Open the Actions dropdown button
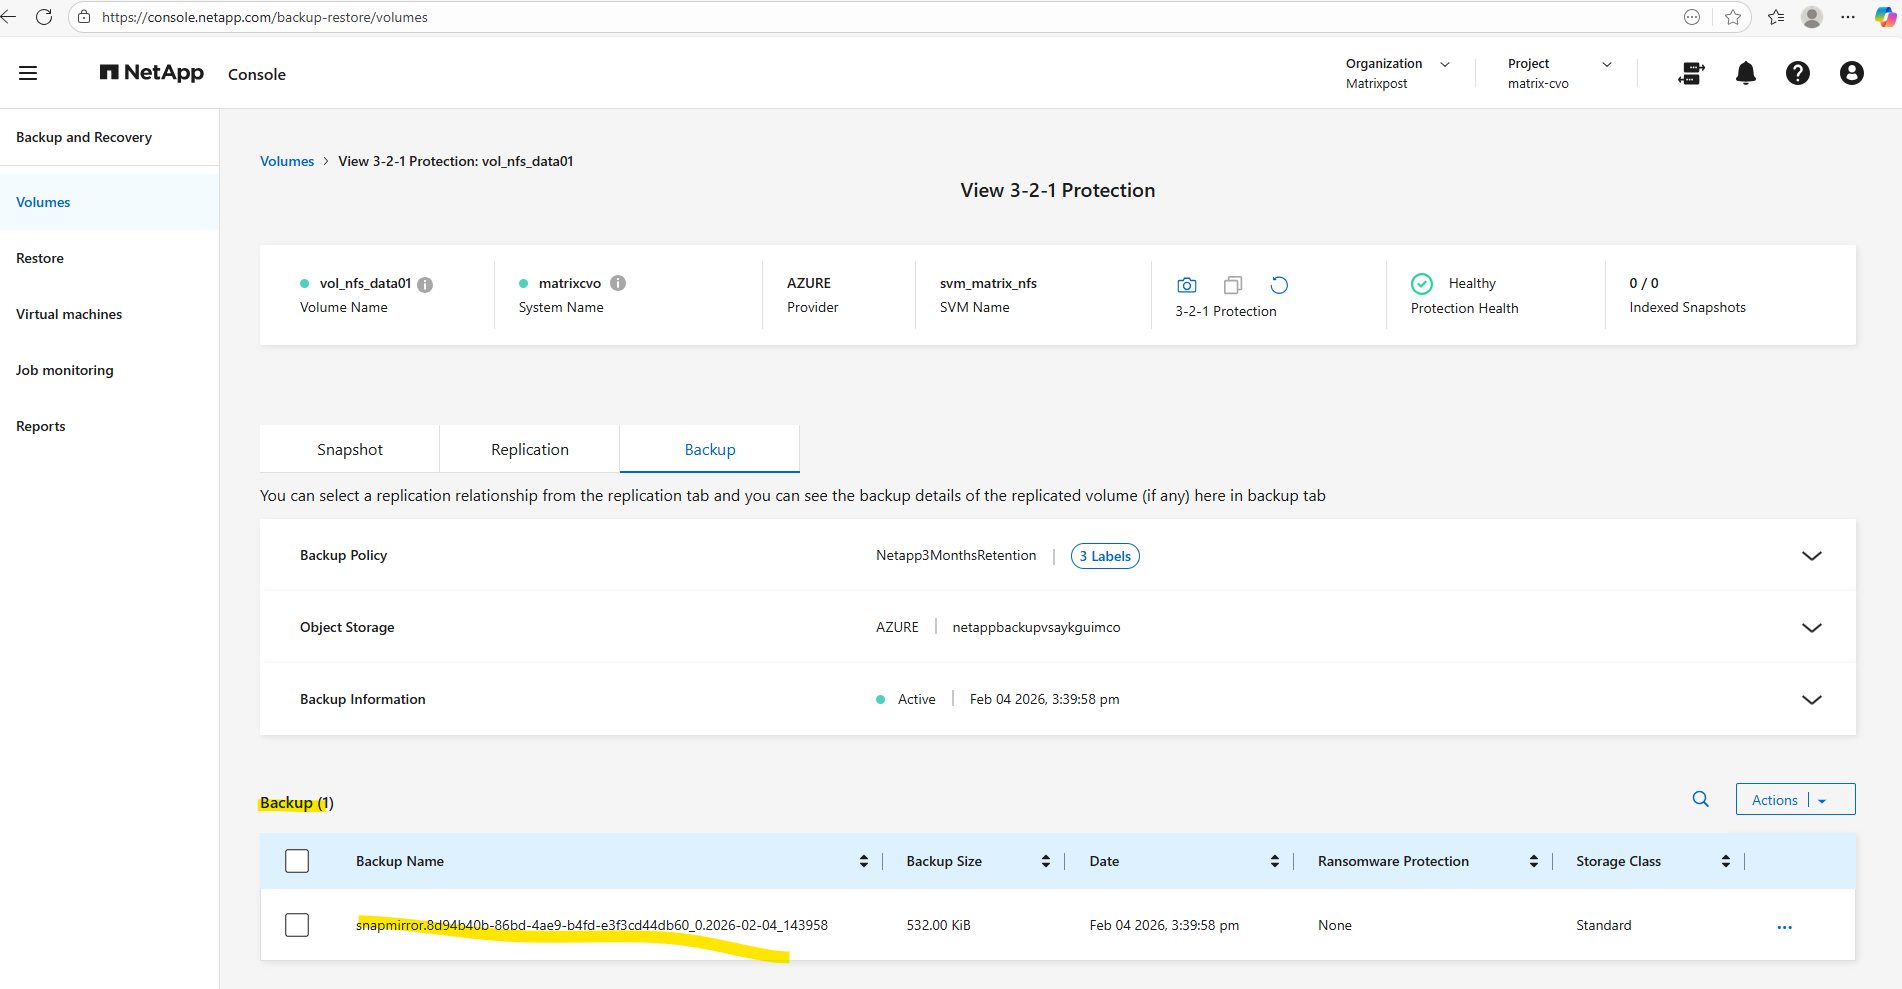The width and height of the screenshot is (1902, 989). tap(1795, 799)
